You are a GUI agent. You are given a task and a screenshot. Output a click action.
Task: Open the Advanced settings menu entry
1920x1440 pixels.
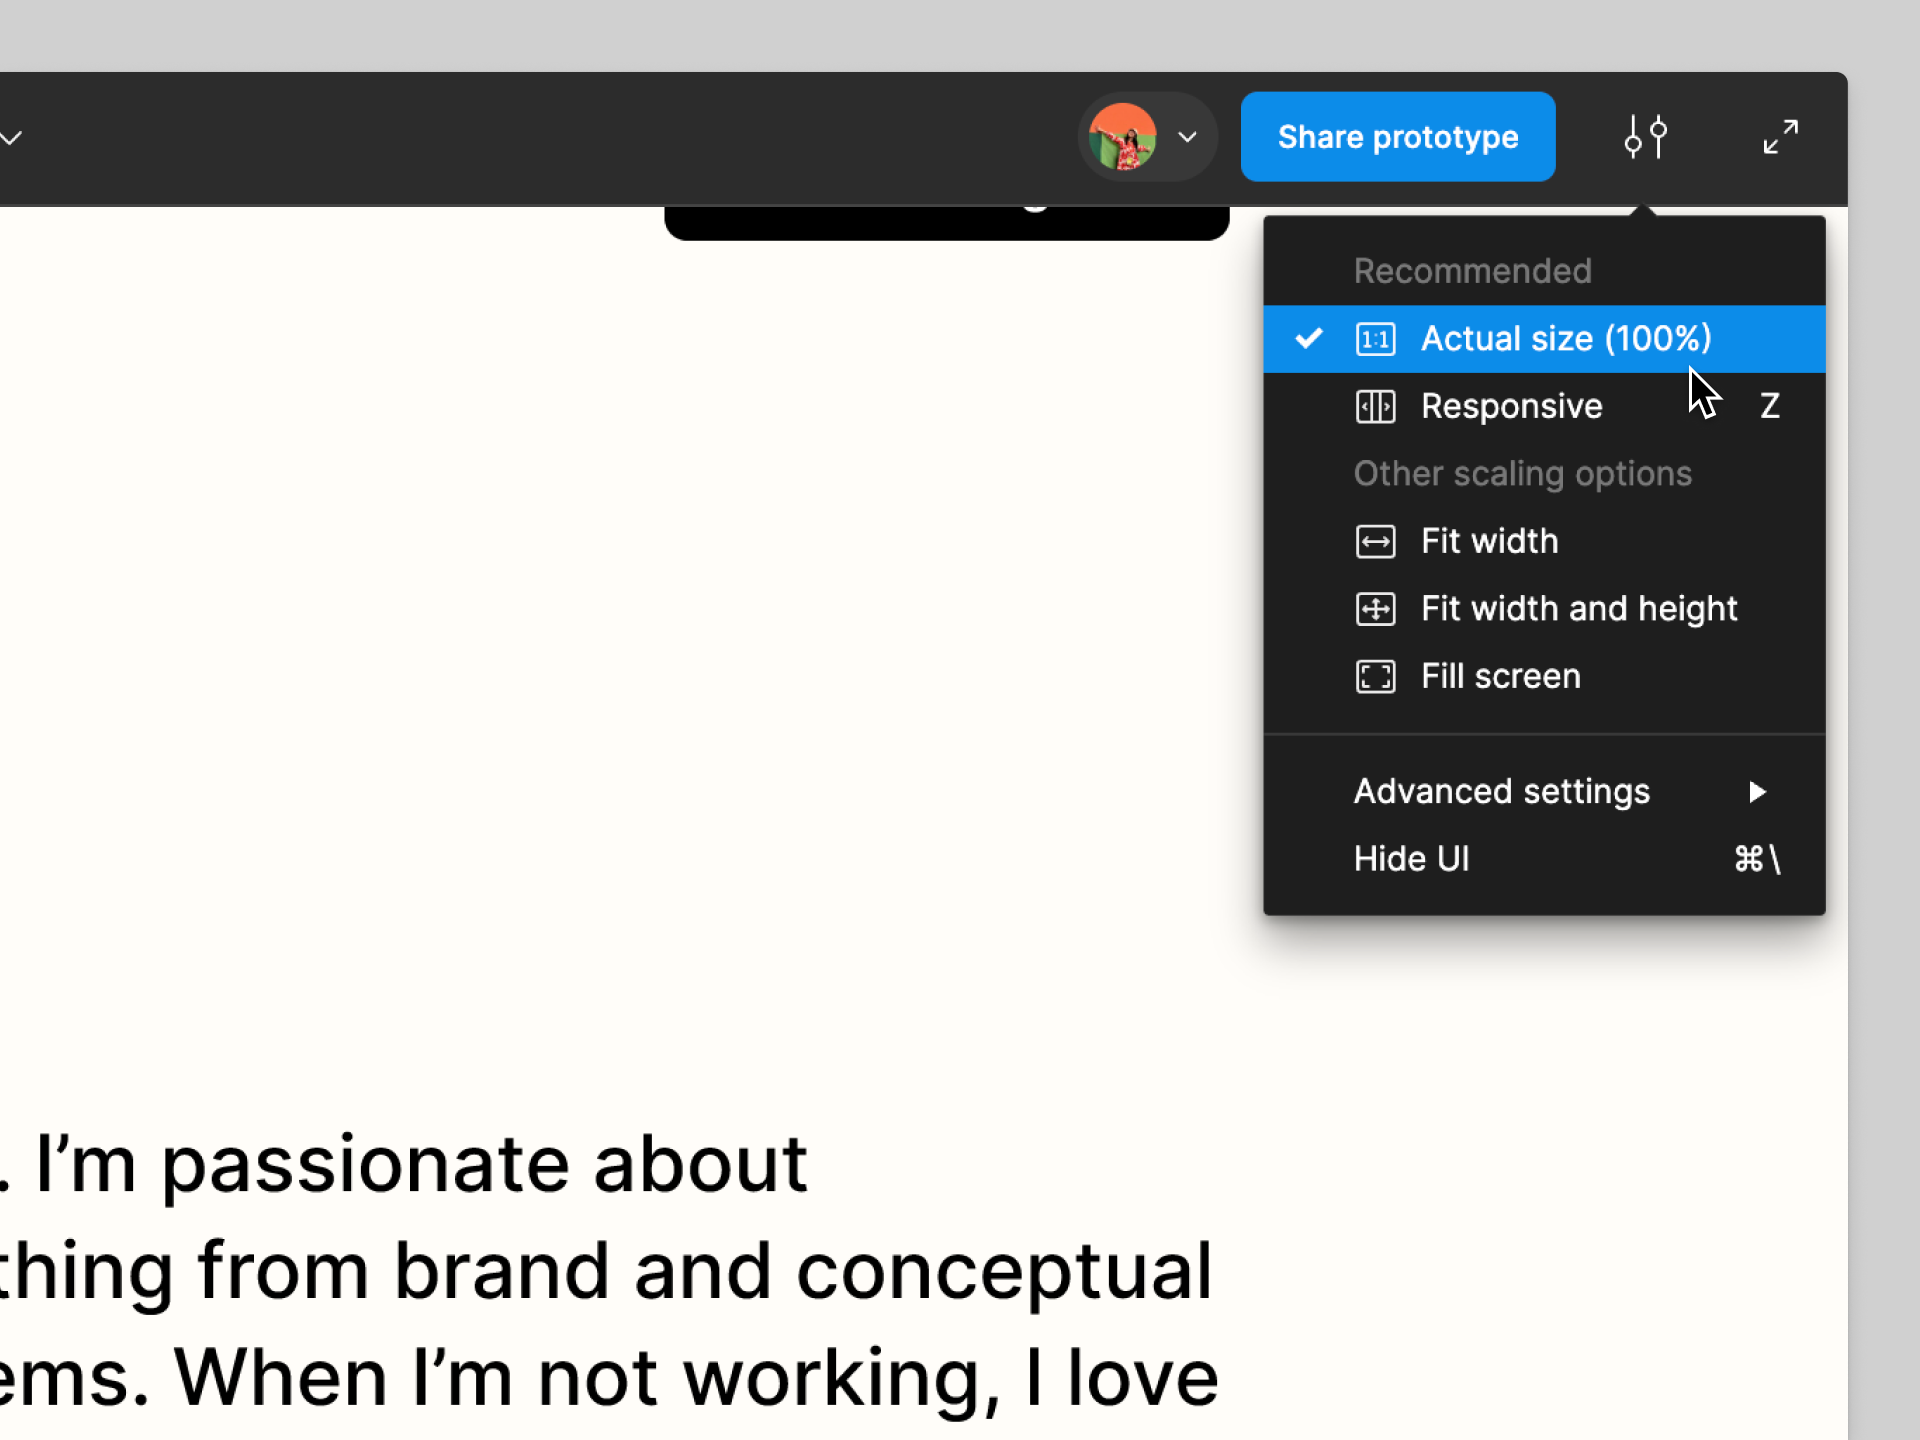(1501, 792)
